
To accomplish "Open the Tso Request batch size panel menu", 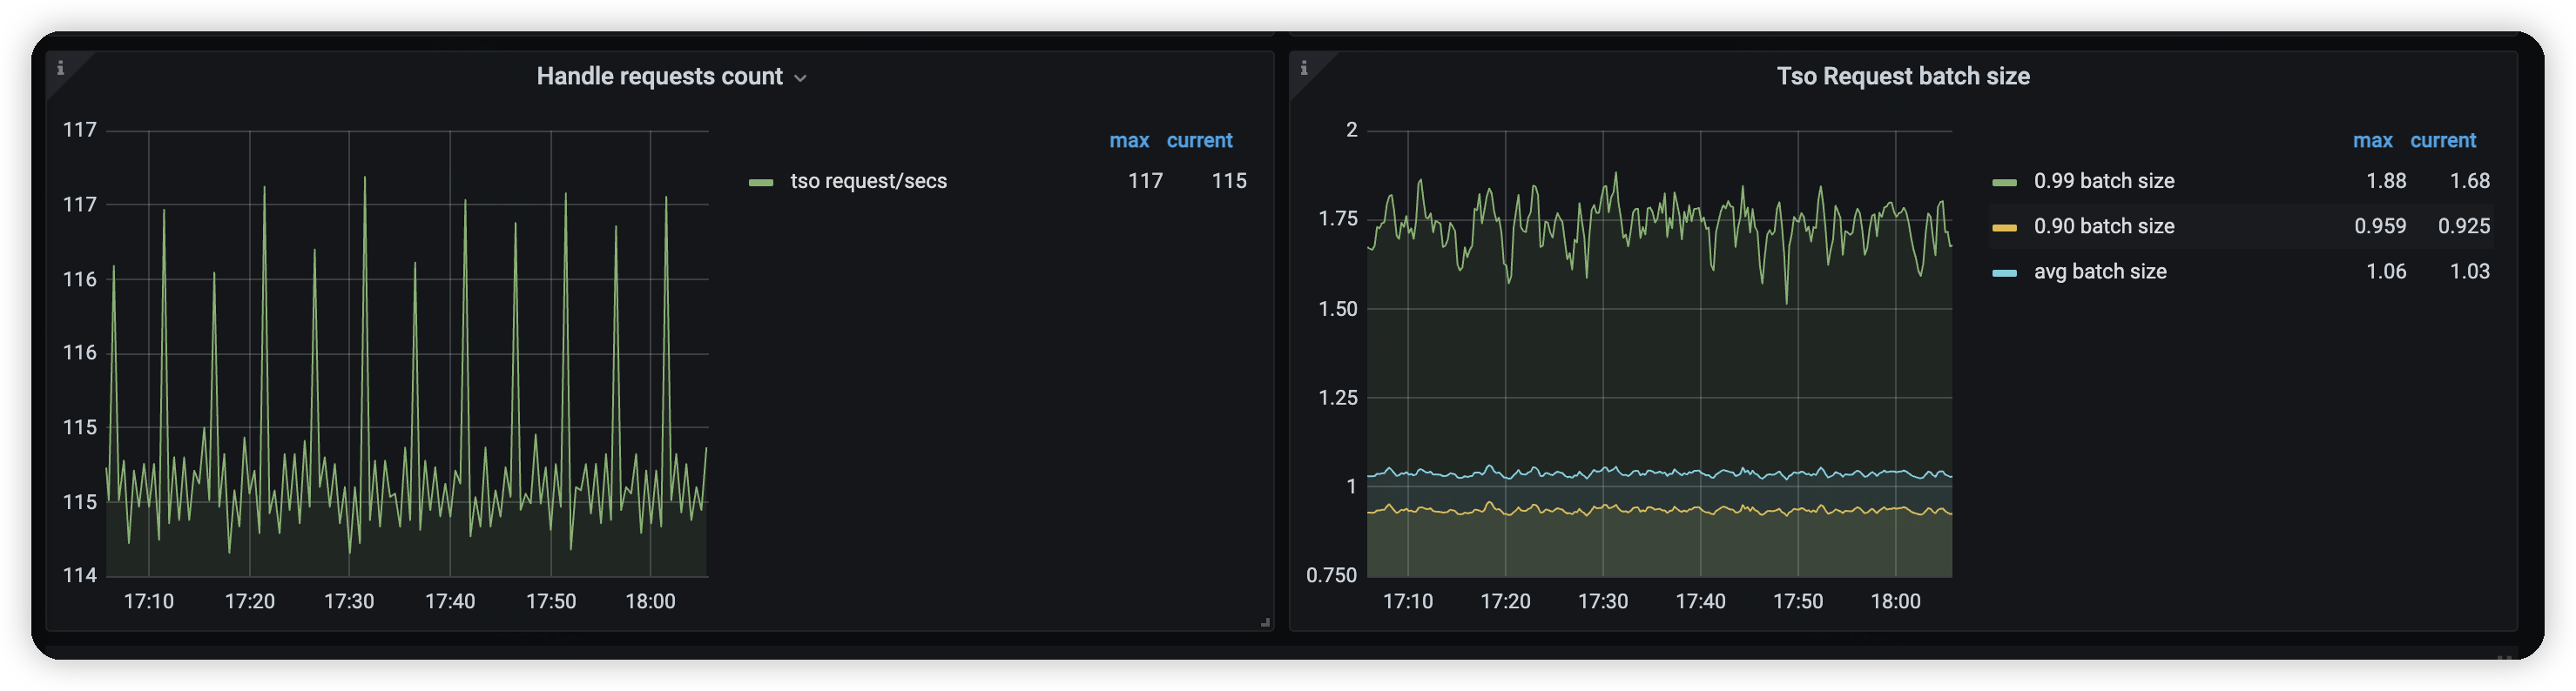I will click(1902, 76).
